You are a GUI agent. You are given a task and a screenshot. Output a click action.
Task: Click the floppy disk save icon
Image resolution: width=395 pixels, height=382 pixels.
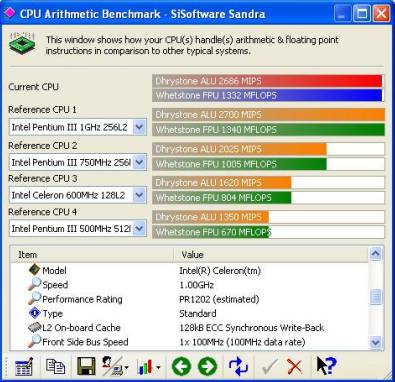coord(86,366)
